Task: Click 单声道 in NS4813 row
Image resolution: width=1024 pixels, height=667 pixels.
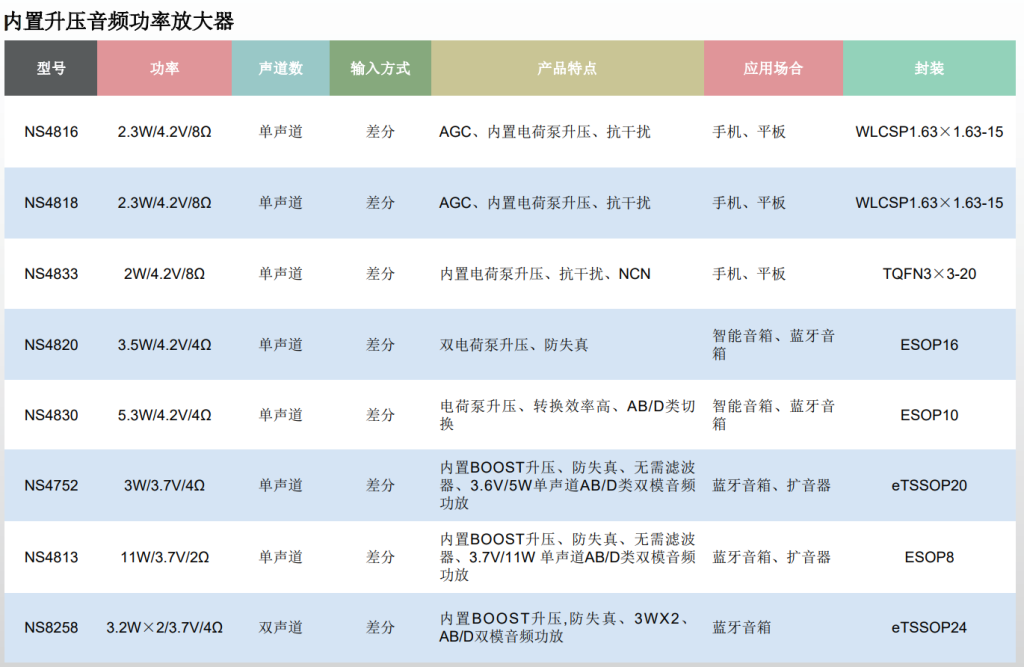Action: (x=281, y=557)
